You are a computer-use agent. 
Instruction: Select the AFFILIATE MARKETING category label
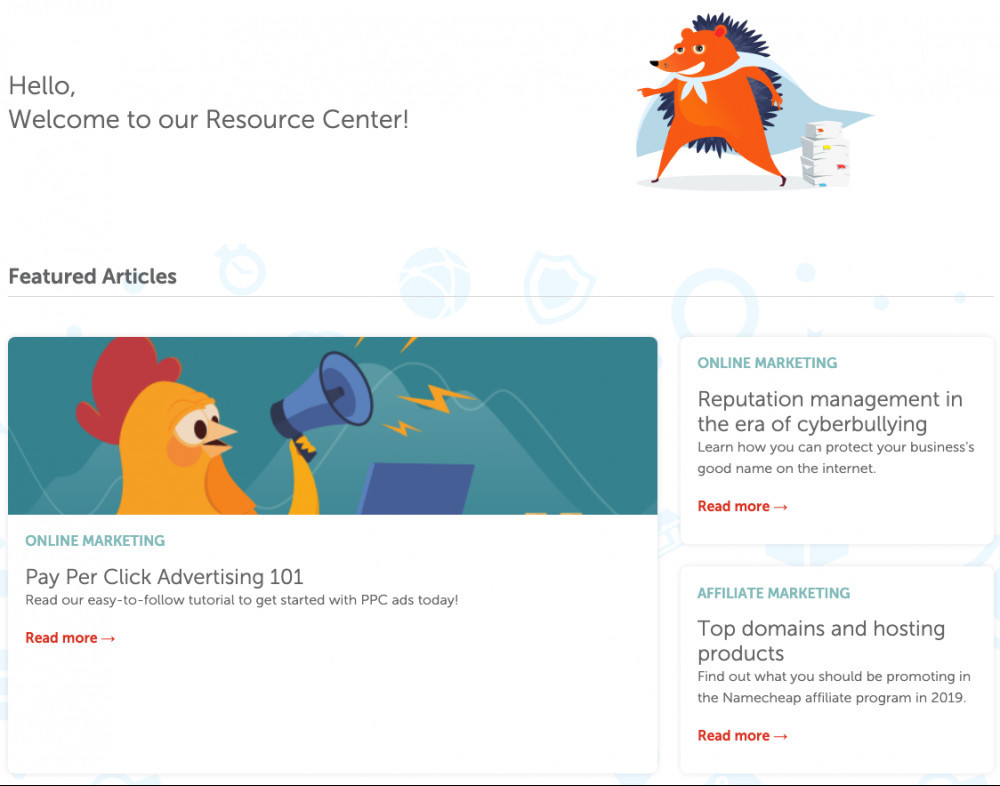[x=774, y=593]
